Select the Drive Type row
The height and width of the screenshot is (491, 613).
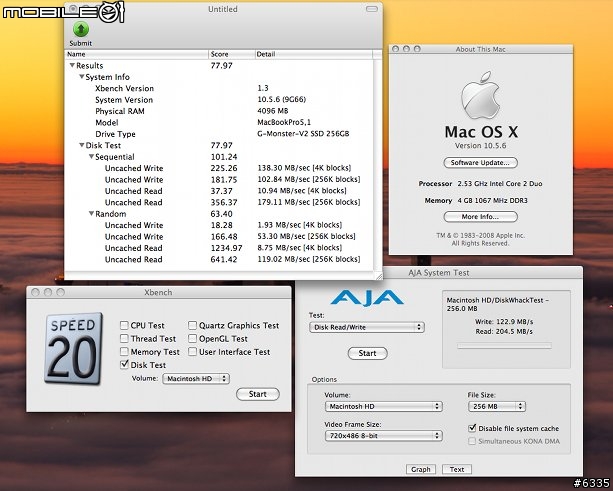219,134
